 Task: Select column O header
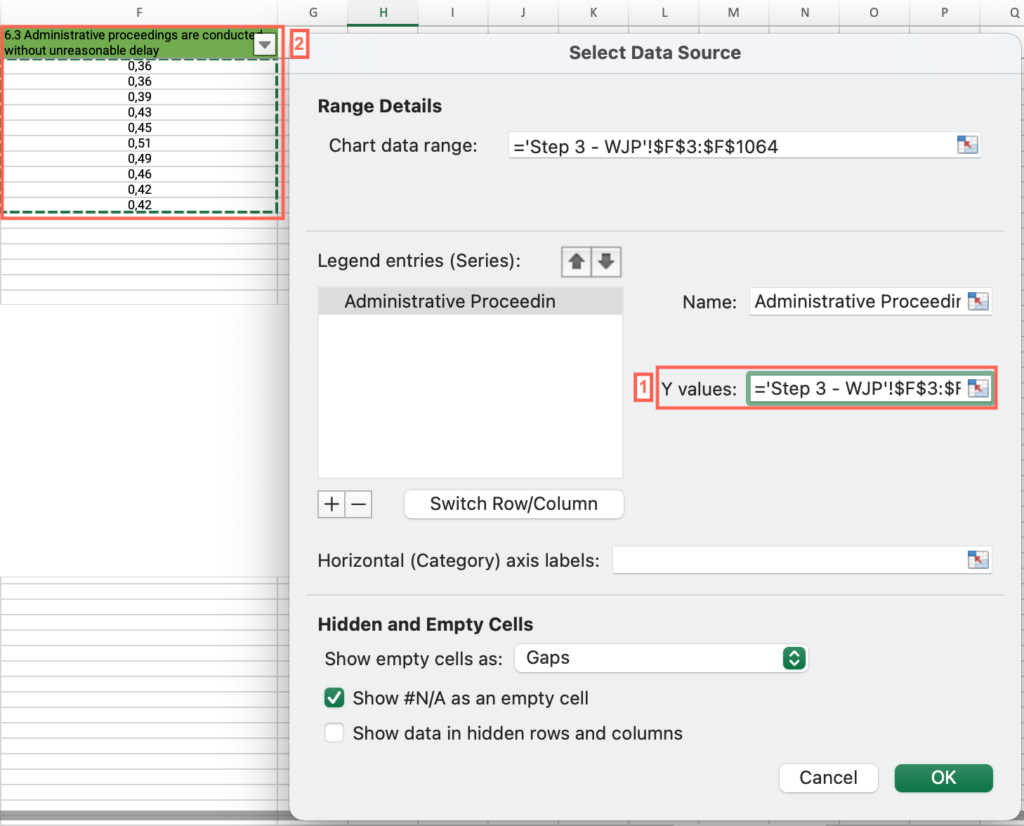[874, 12]
